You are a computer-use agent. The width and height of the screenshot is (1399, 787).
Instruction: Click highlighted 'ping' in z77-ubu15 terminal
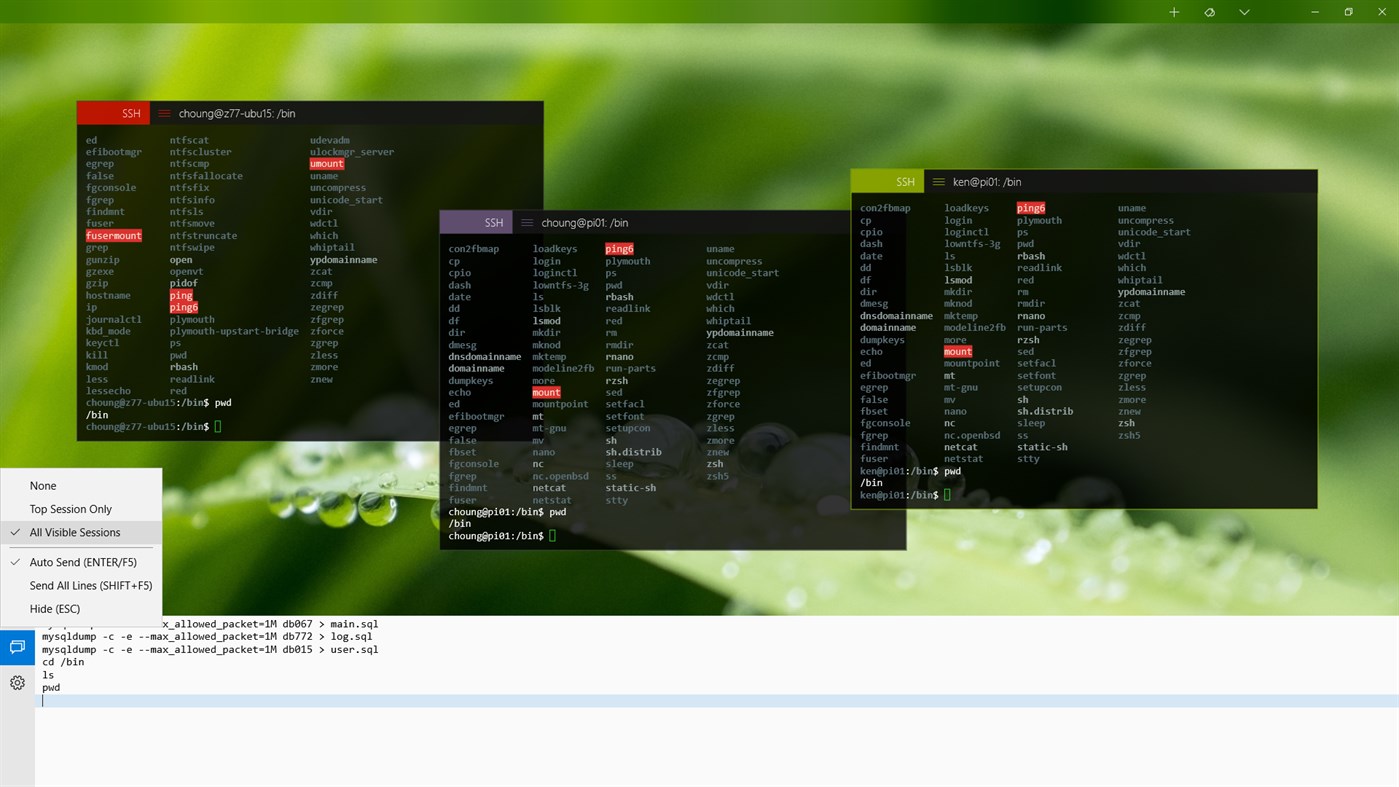[x=181, y=295]
